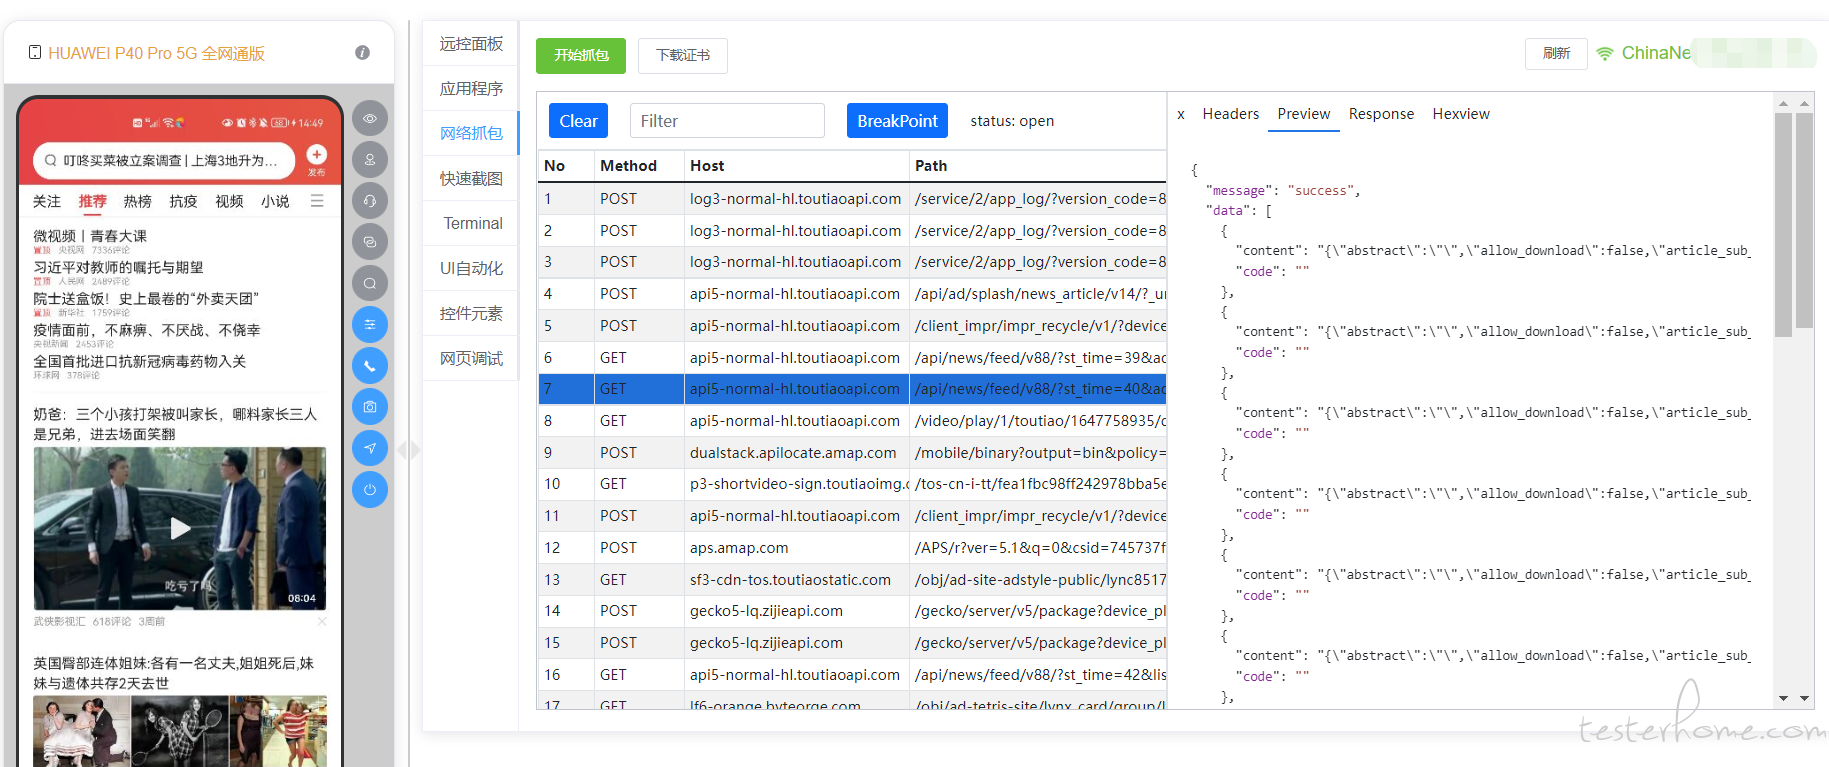Toggle the BreakPoint button
The height and width of the screenshot is (767, 1829).
(896, 121)
